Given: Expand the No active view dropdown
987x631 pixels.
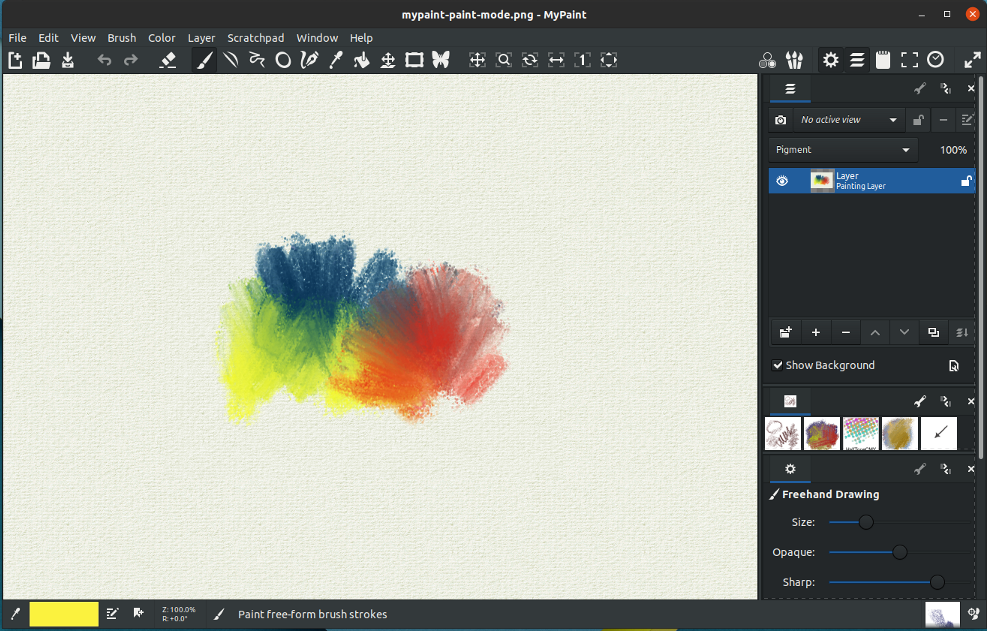Looking at the screenshot, I should (849, 120).
